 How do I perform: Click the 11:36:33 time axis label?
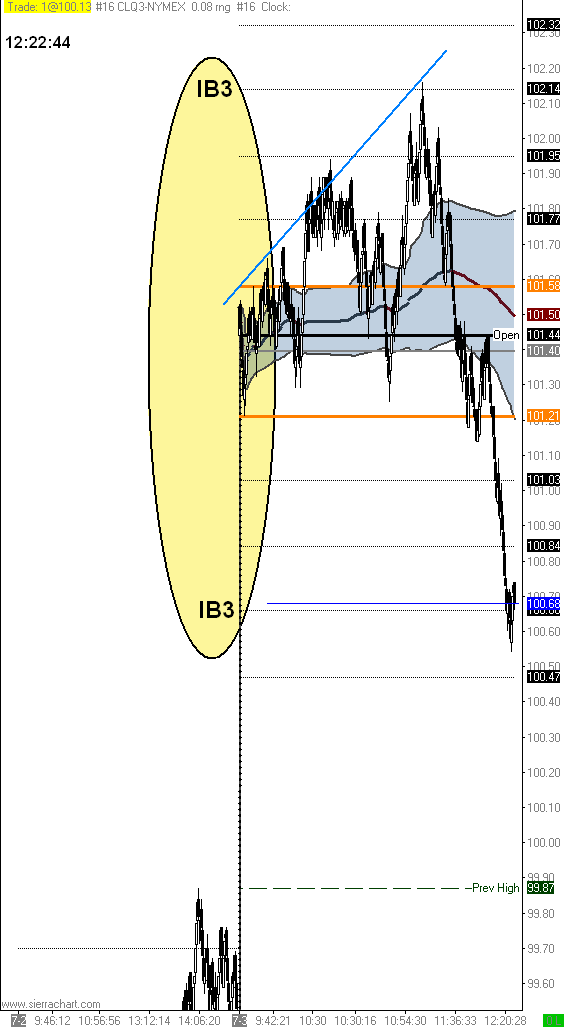[x=457, y=1021]
